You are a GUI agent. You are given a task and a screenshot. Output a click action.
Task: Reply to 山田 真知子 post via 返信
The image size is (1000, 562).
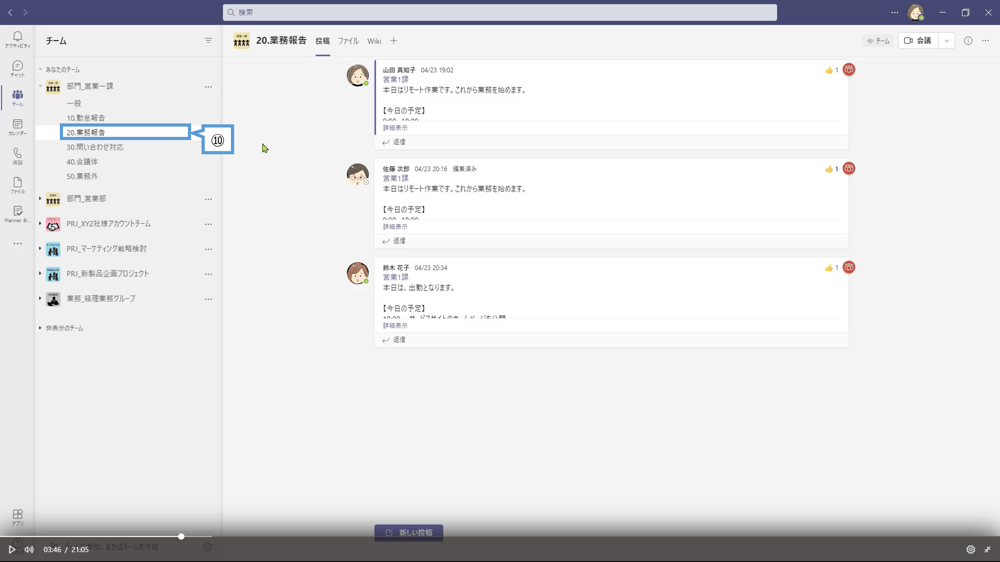(x=393, y=142)
